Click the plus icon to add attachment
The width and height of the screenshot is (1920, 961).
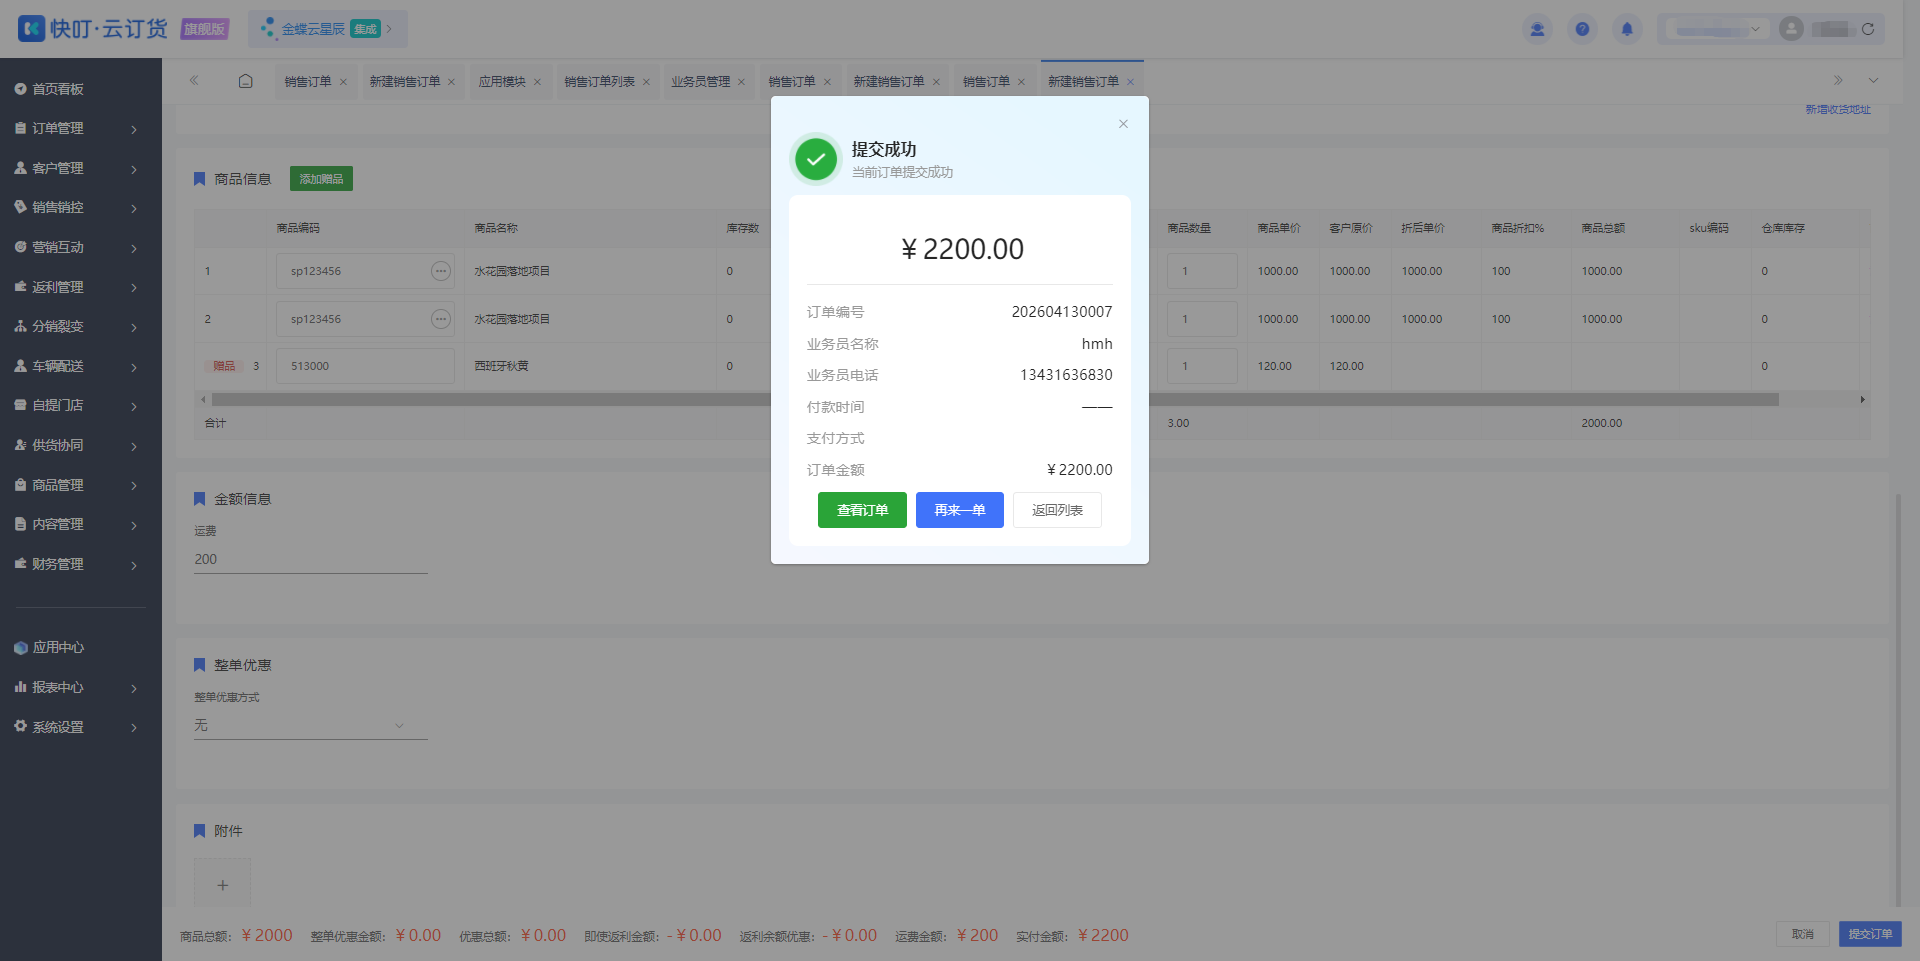[x=222, y=885]
